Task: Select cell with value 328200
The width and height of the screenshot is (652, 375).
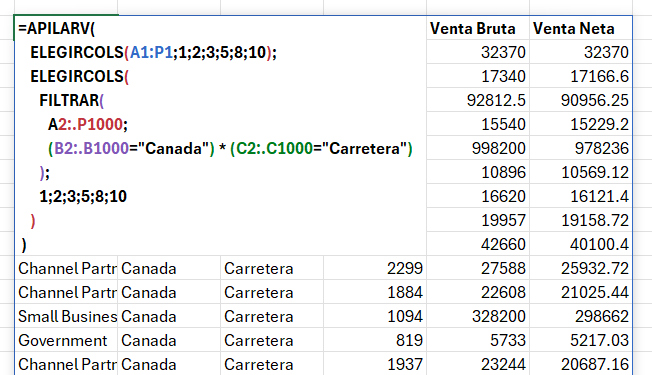Action: 478,316
